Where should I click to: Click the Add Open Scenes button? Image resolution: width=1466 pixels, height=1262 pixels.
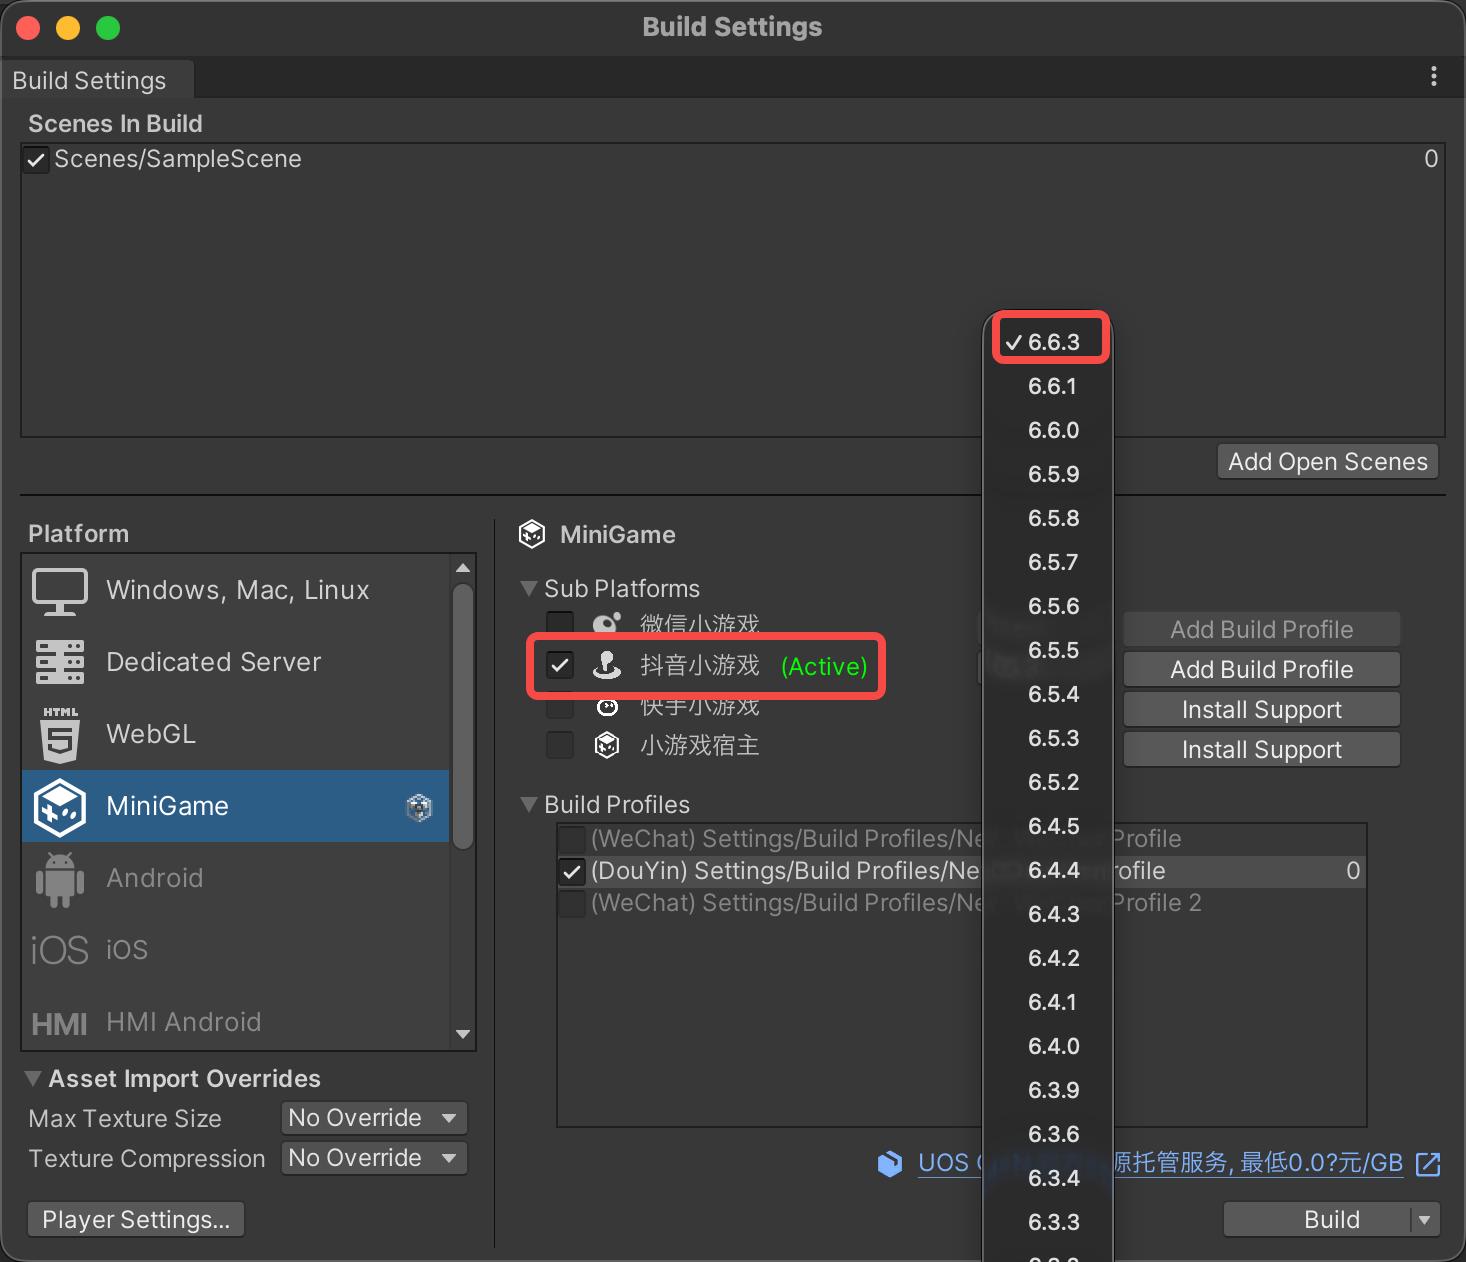coord(1327,462)
